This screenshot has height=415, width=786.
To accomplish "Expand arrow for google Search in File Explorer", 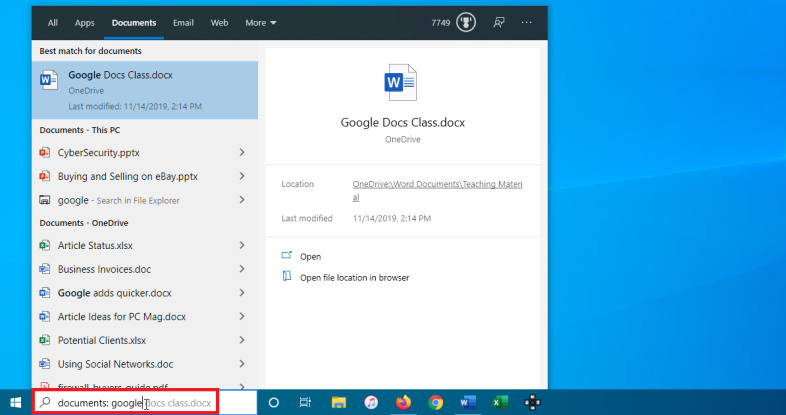I will 242,200.
